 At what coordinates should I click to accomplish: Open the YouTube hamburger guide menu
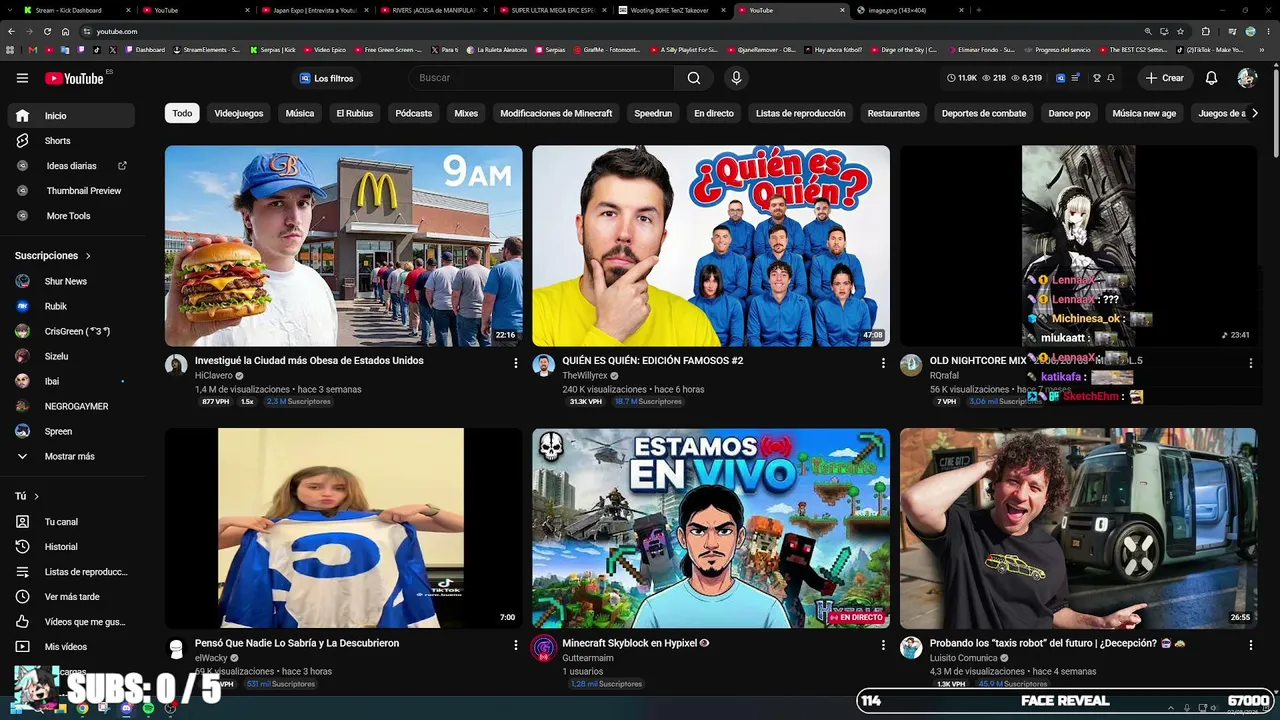click(x=22, y=78)
